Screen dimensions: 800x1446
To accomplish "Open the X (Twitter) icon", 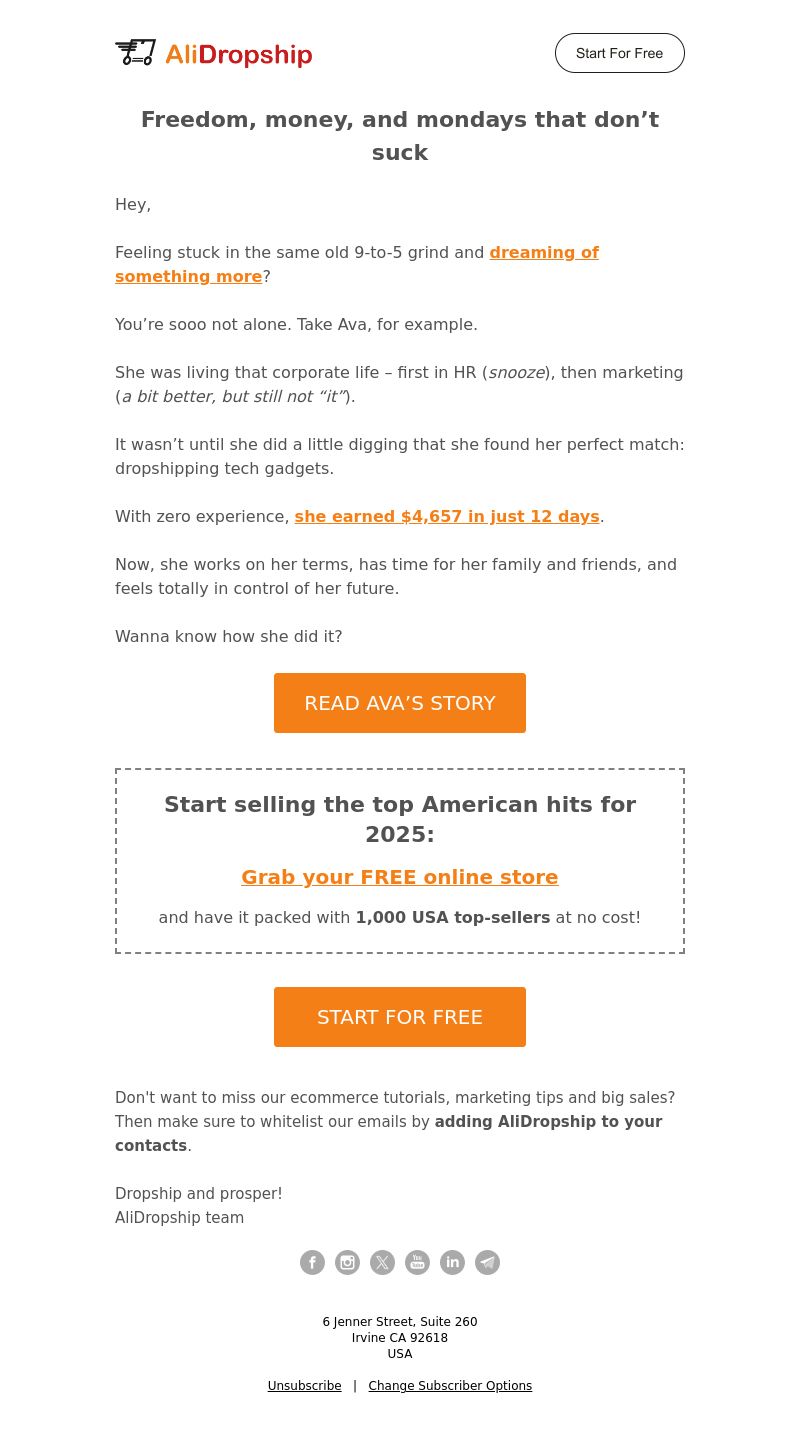I will click(x=382, y=1262).
